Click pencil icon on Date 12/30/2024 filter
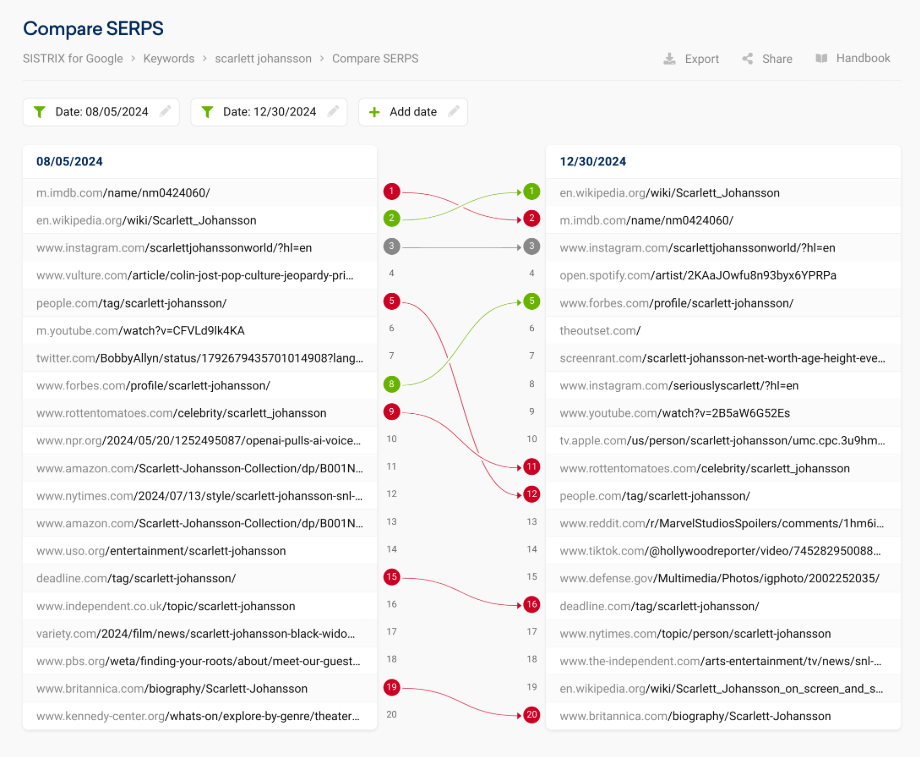The width and height of the screenshot is (920, 757). 334,112
